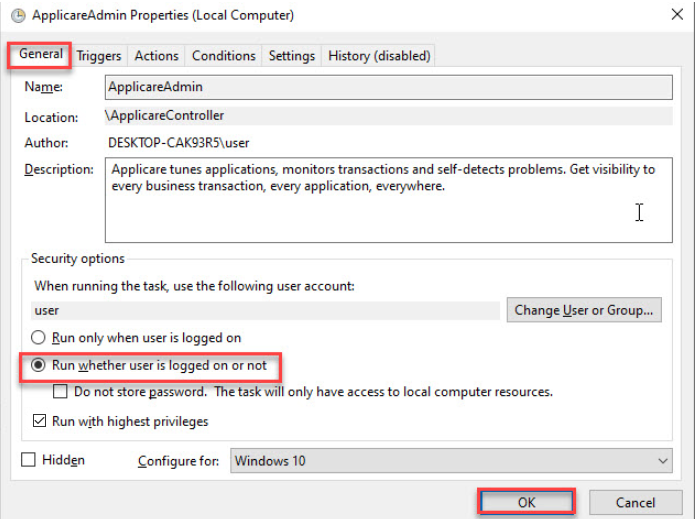This screenshot has height=519, width=696.
Task: Switch to the Settings tab
Action: pos(292,56)
